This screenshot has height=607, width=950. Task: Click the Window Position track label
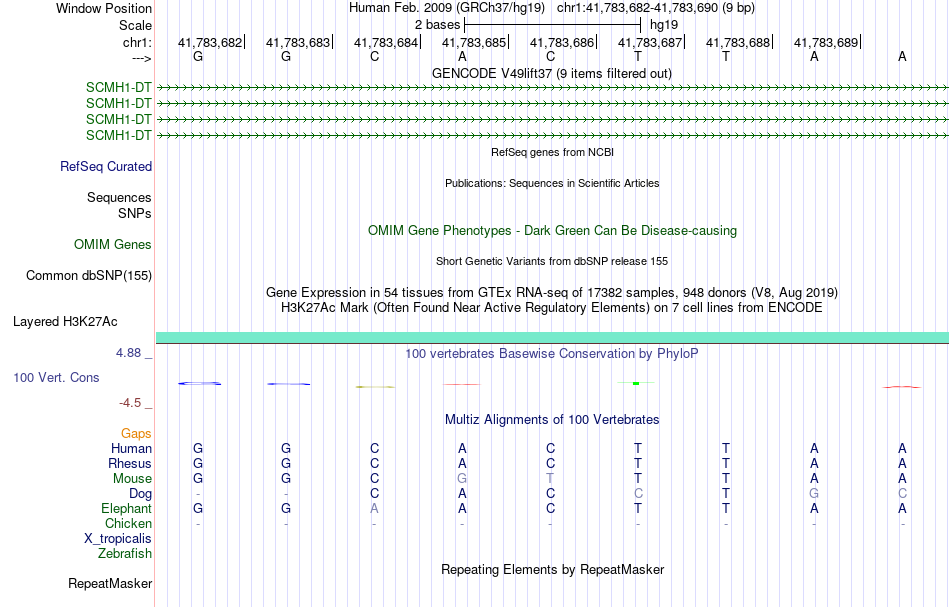pos(104,8)
